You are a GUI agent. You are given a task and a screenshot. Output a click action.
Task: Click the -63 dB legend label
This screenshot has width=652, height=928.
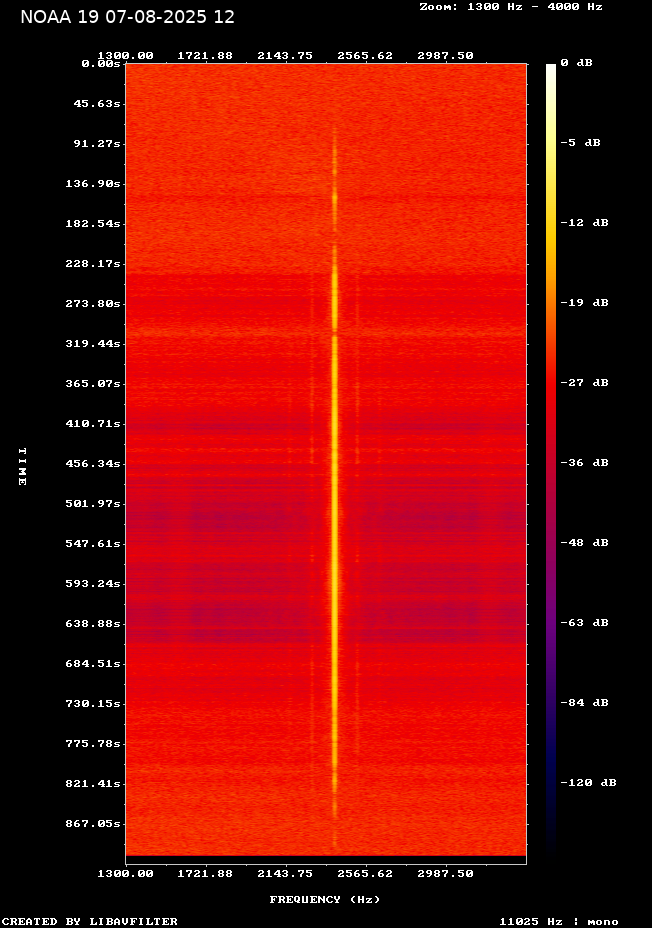tap(583, 623)
